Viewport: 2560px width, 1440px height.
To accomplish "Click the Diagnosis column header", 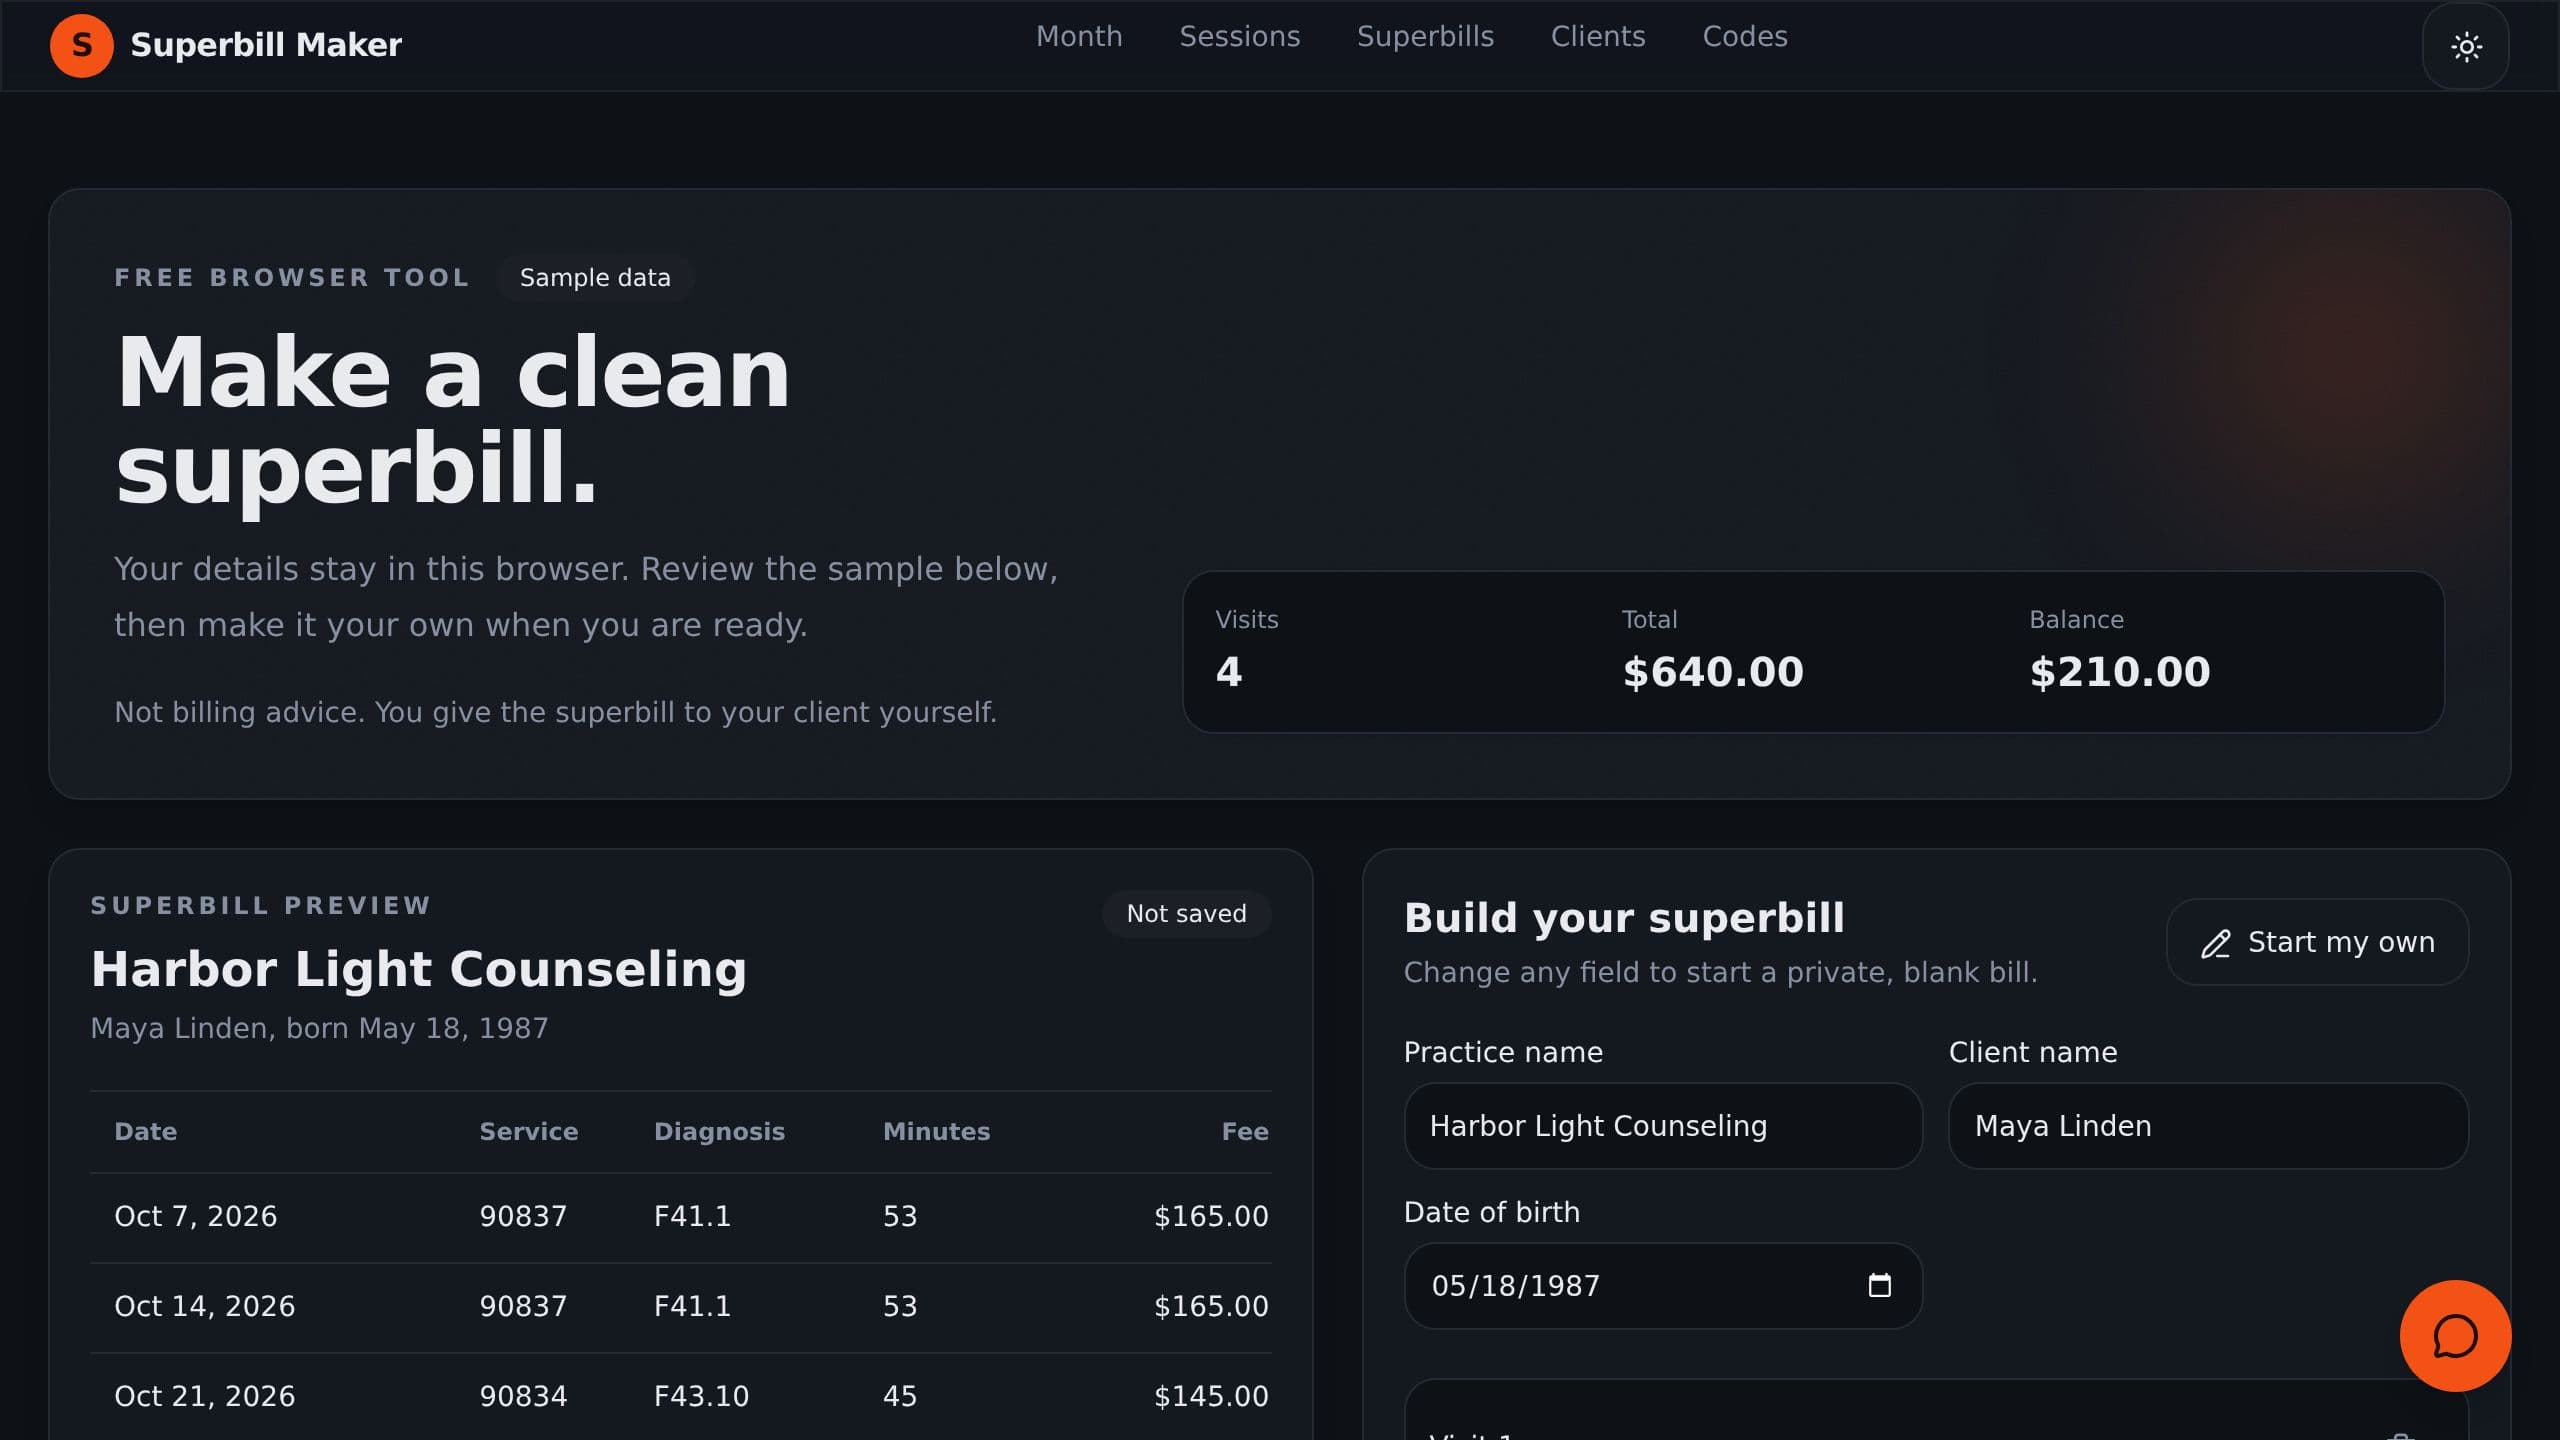I will tap(719, 1132).
